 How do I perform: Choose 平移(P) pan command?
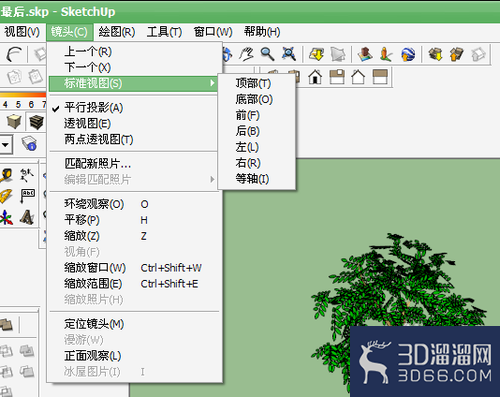click(133, 220)
